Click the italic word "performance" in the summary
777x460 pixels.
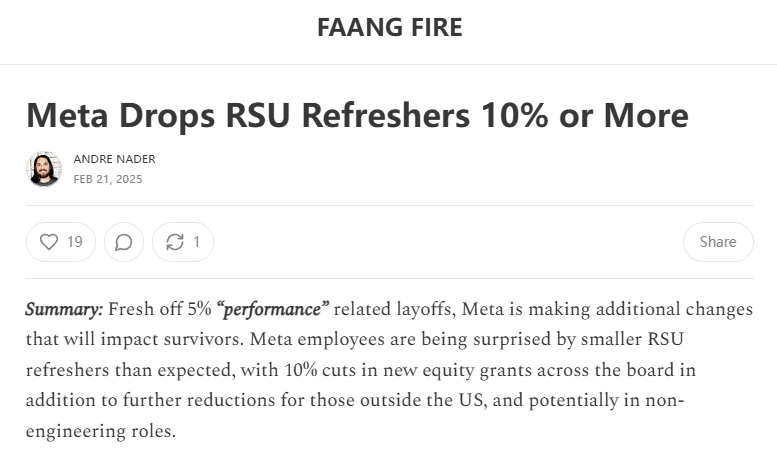(x=273, y=310)
